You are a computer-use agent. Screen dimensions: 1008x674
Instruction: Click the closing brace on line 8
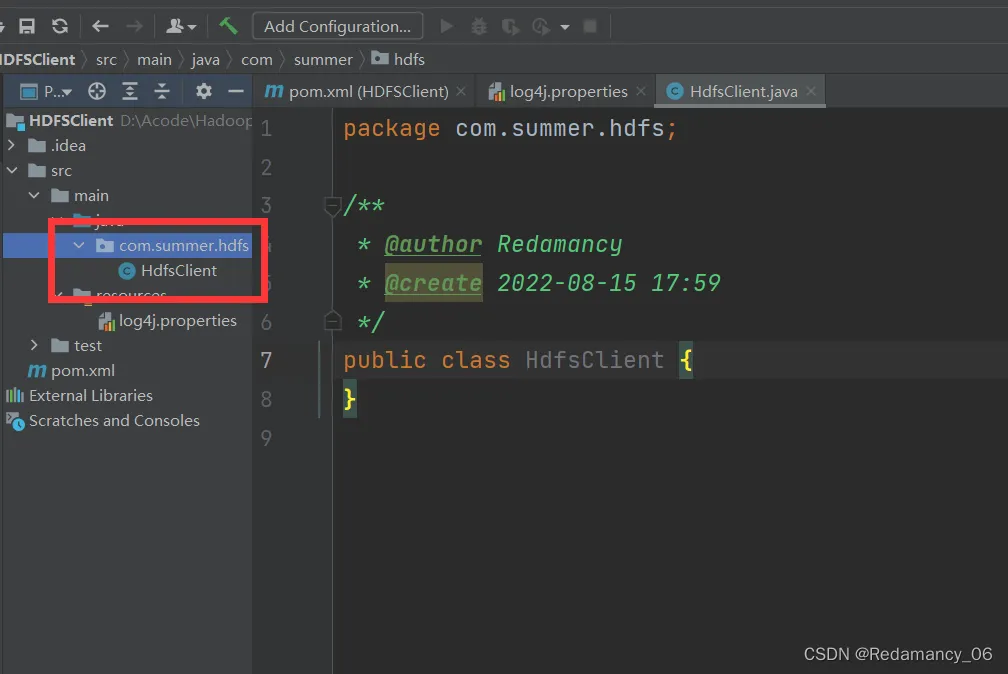350,399
